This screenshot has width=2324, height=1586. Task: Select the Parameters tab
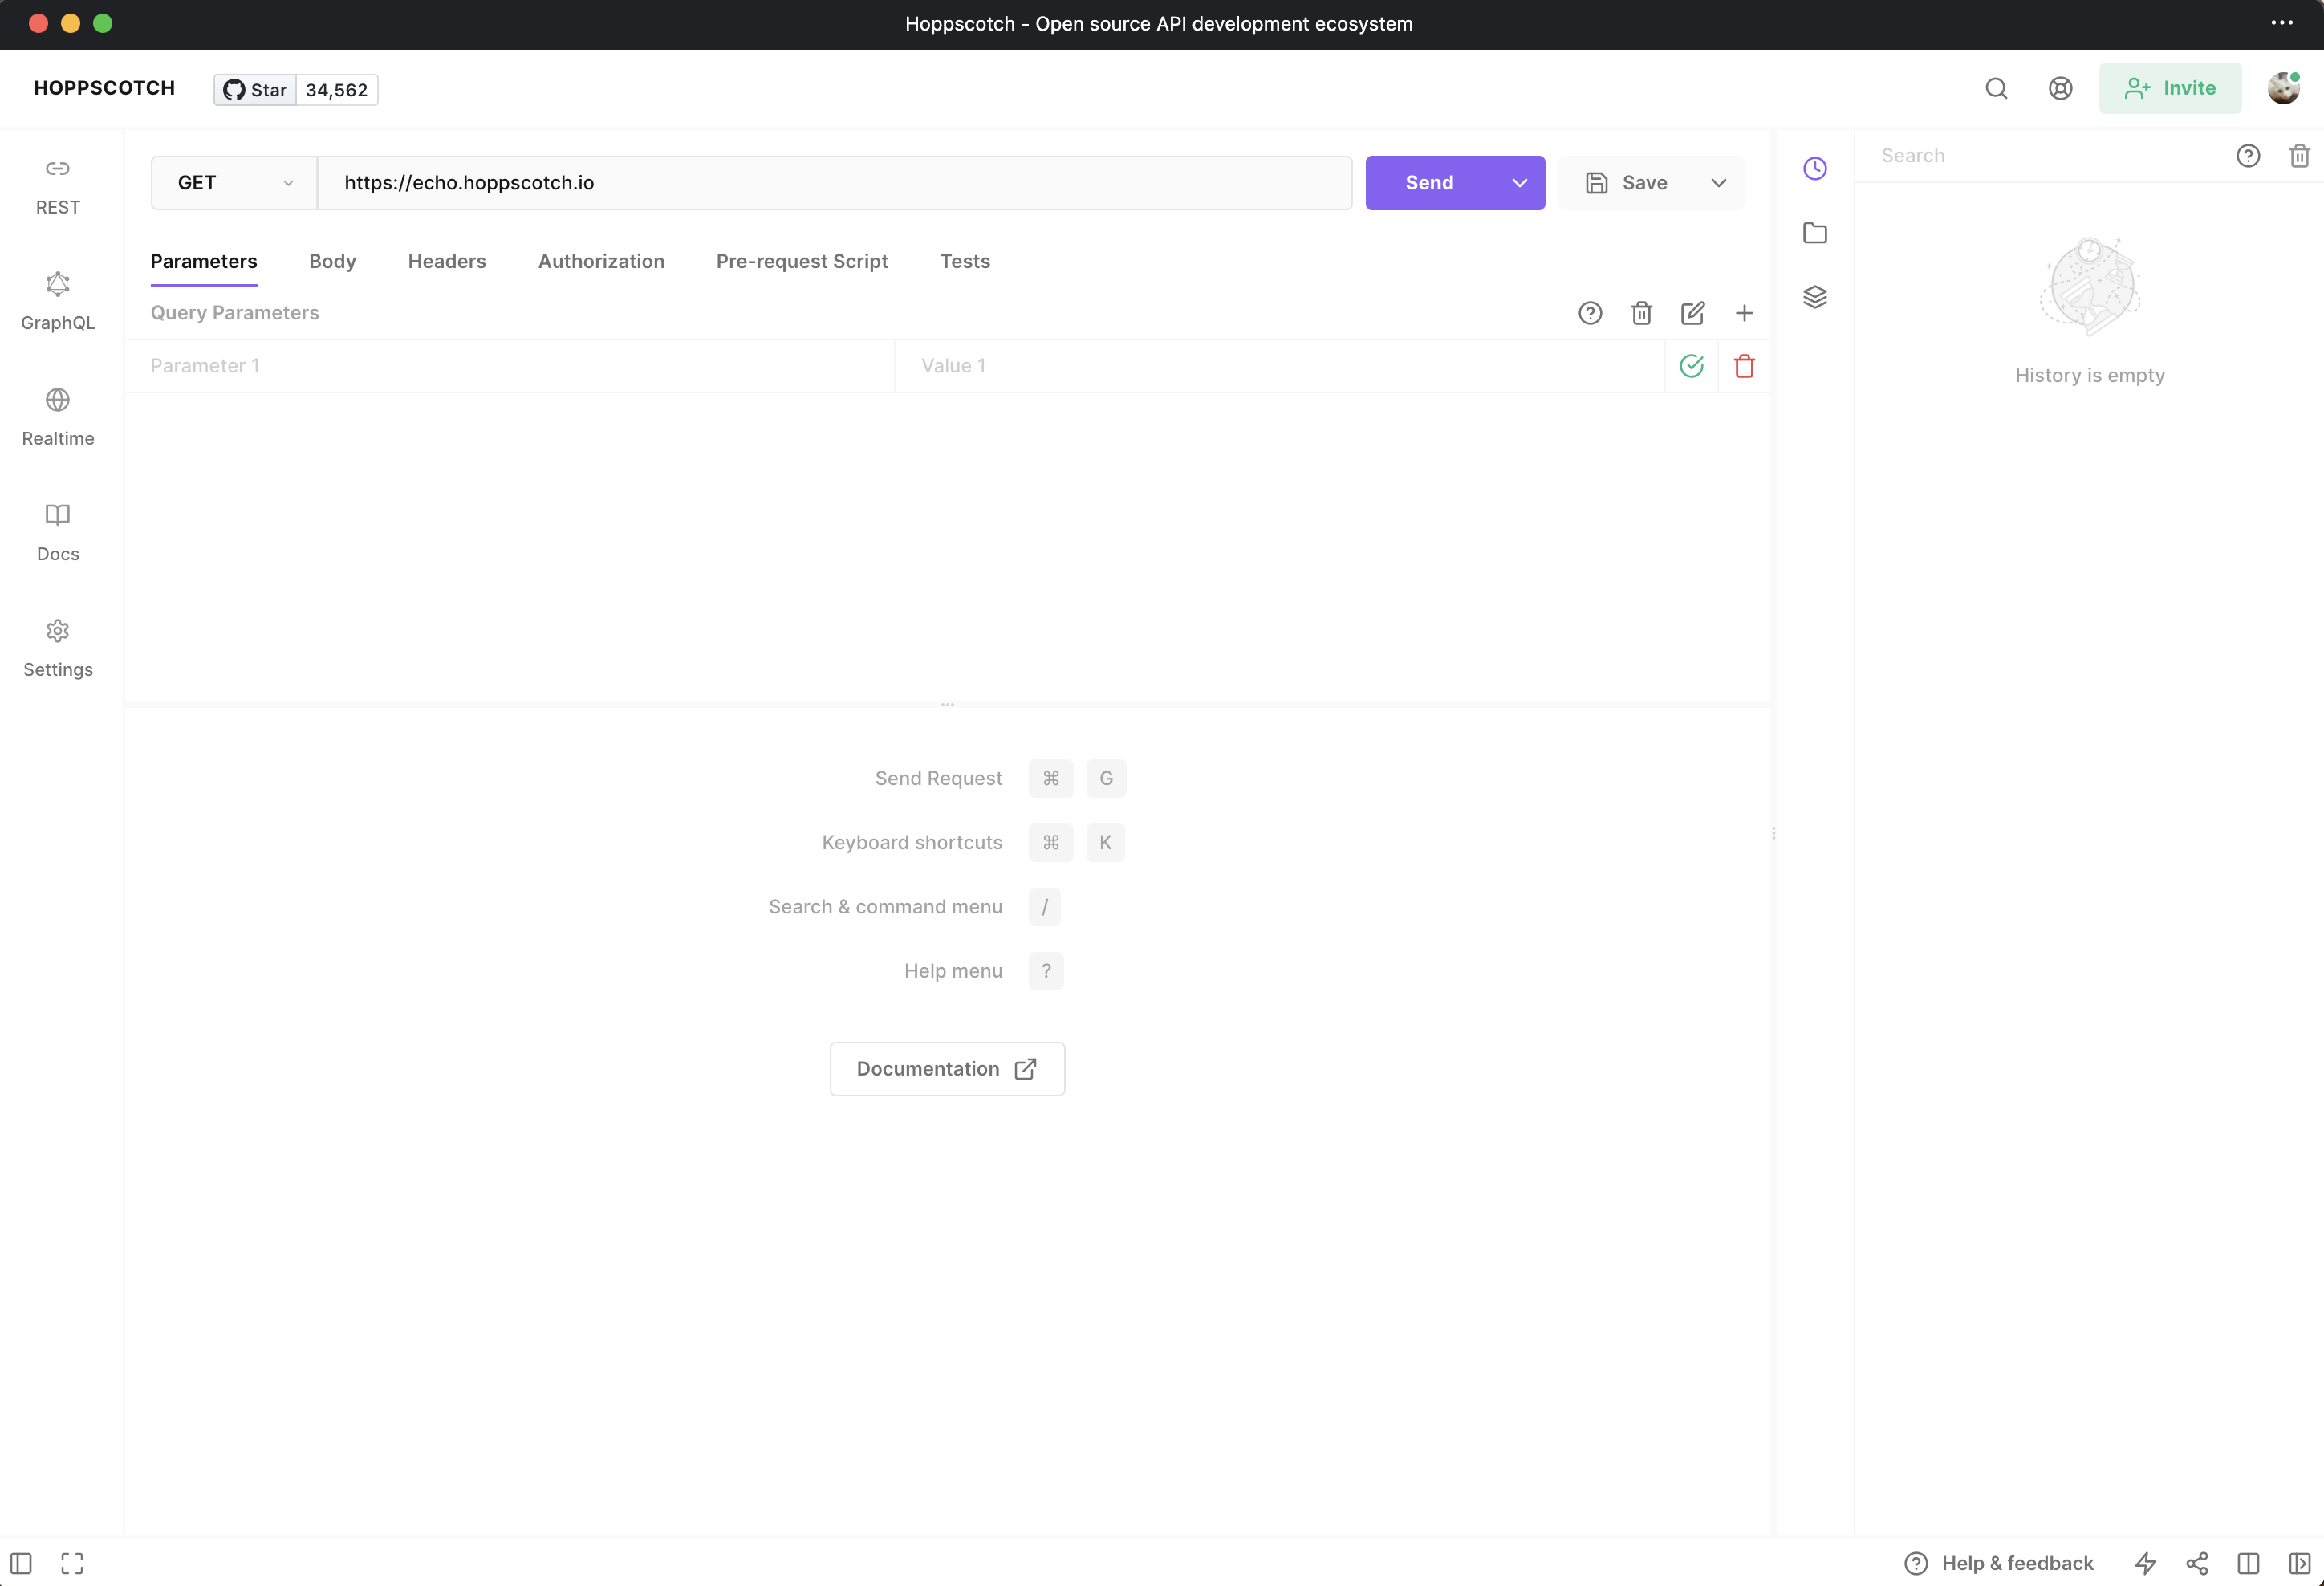[204, 261]
